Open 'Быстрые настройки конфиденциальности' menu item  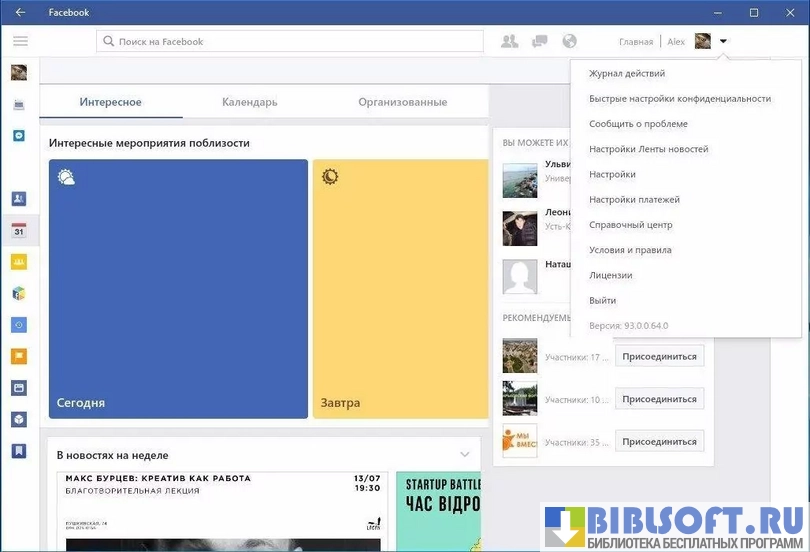[680, 99]
